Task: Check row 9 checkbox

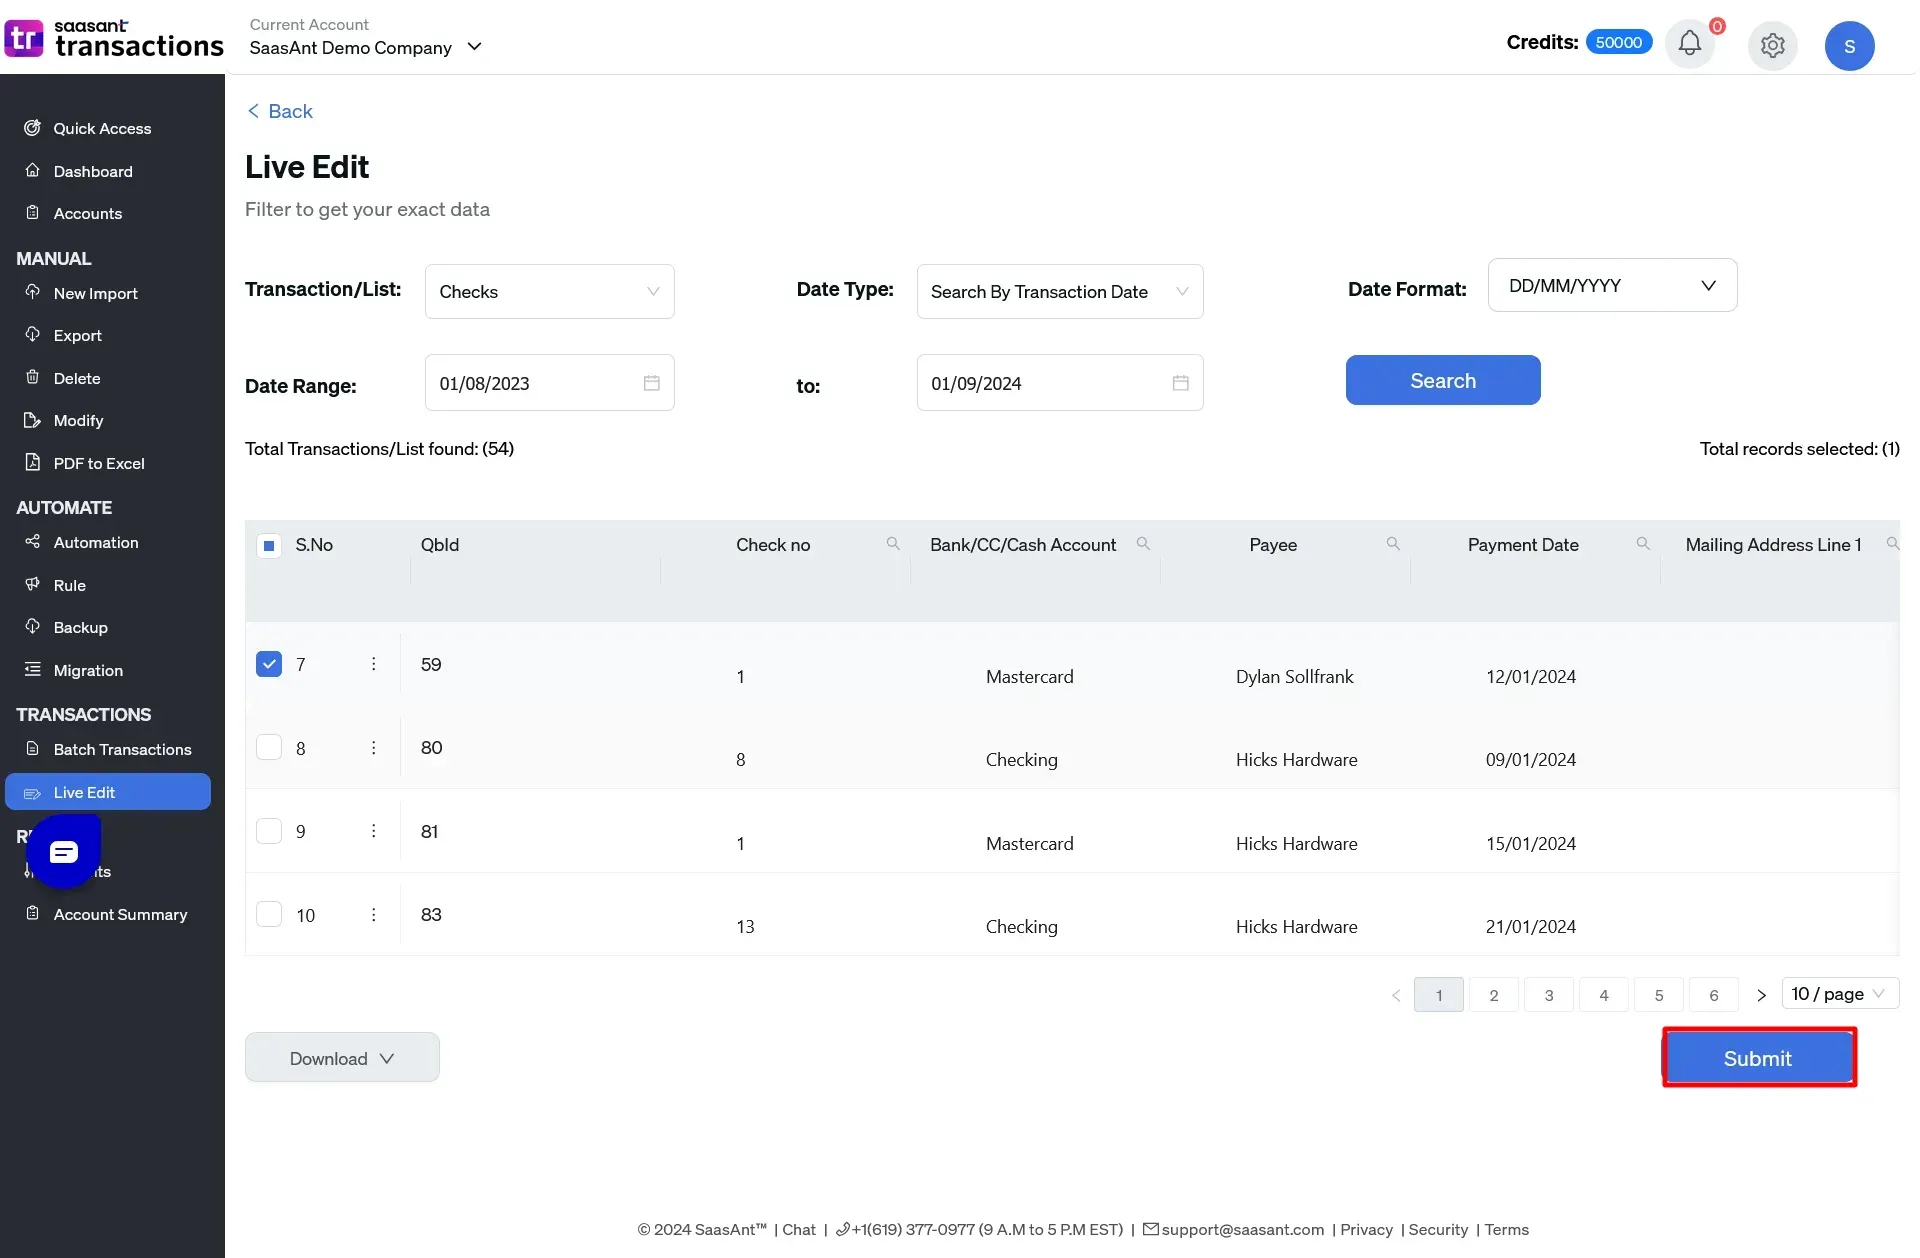Action: 269,831
